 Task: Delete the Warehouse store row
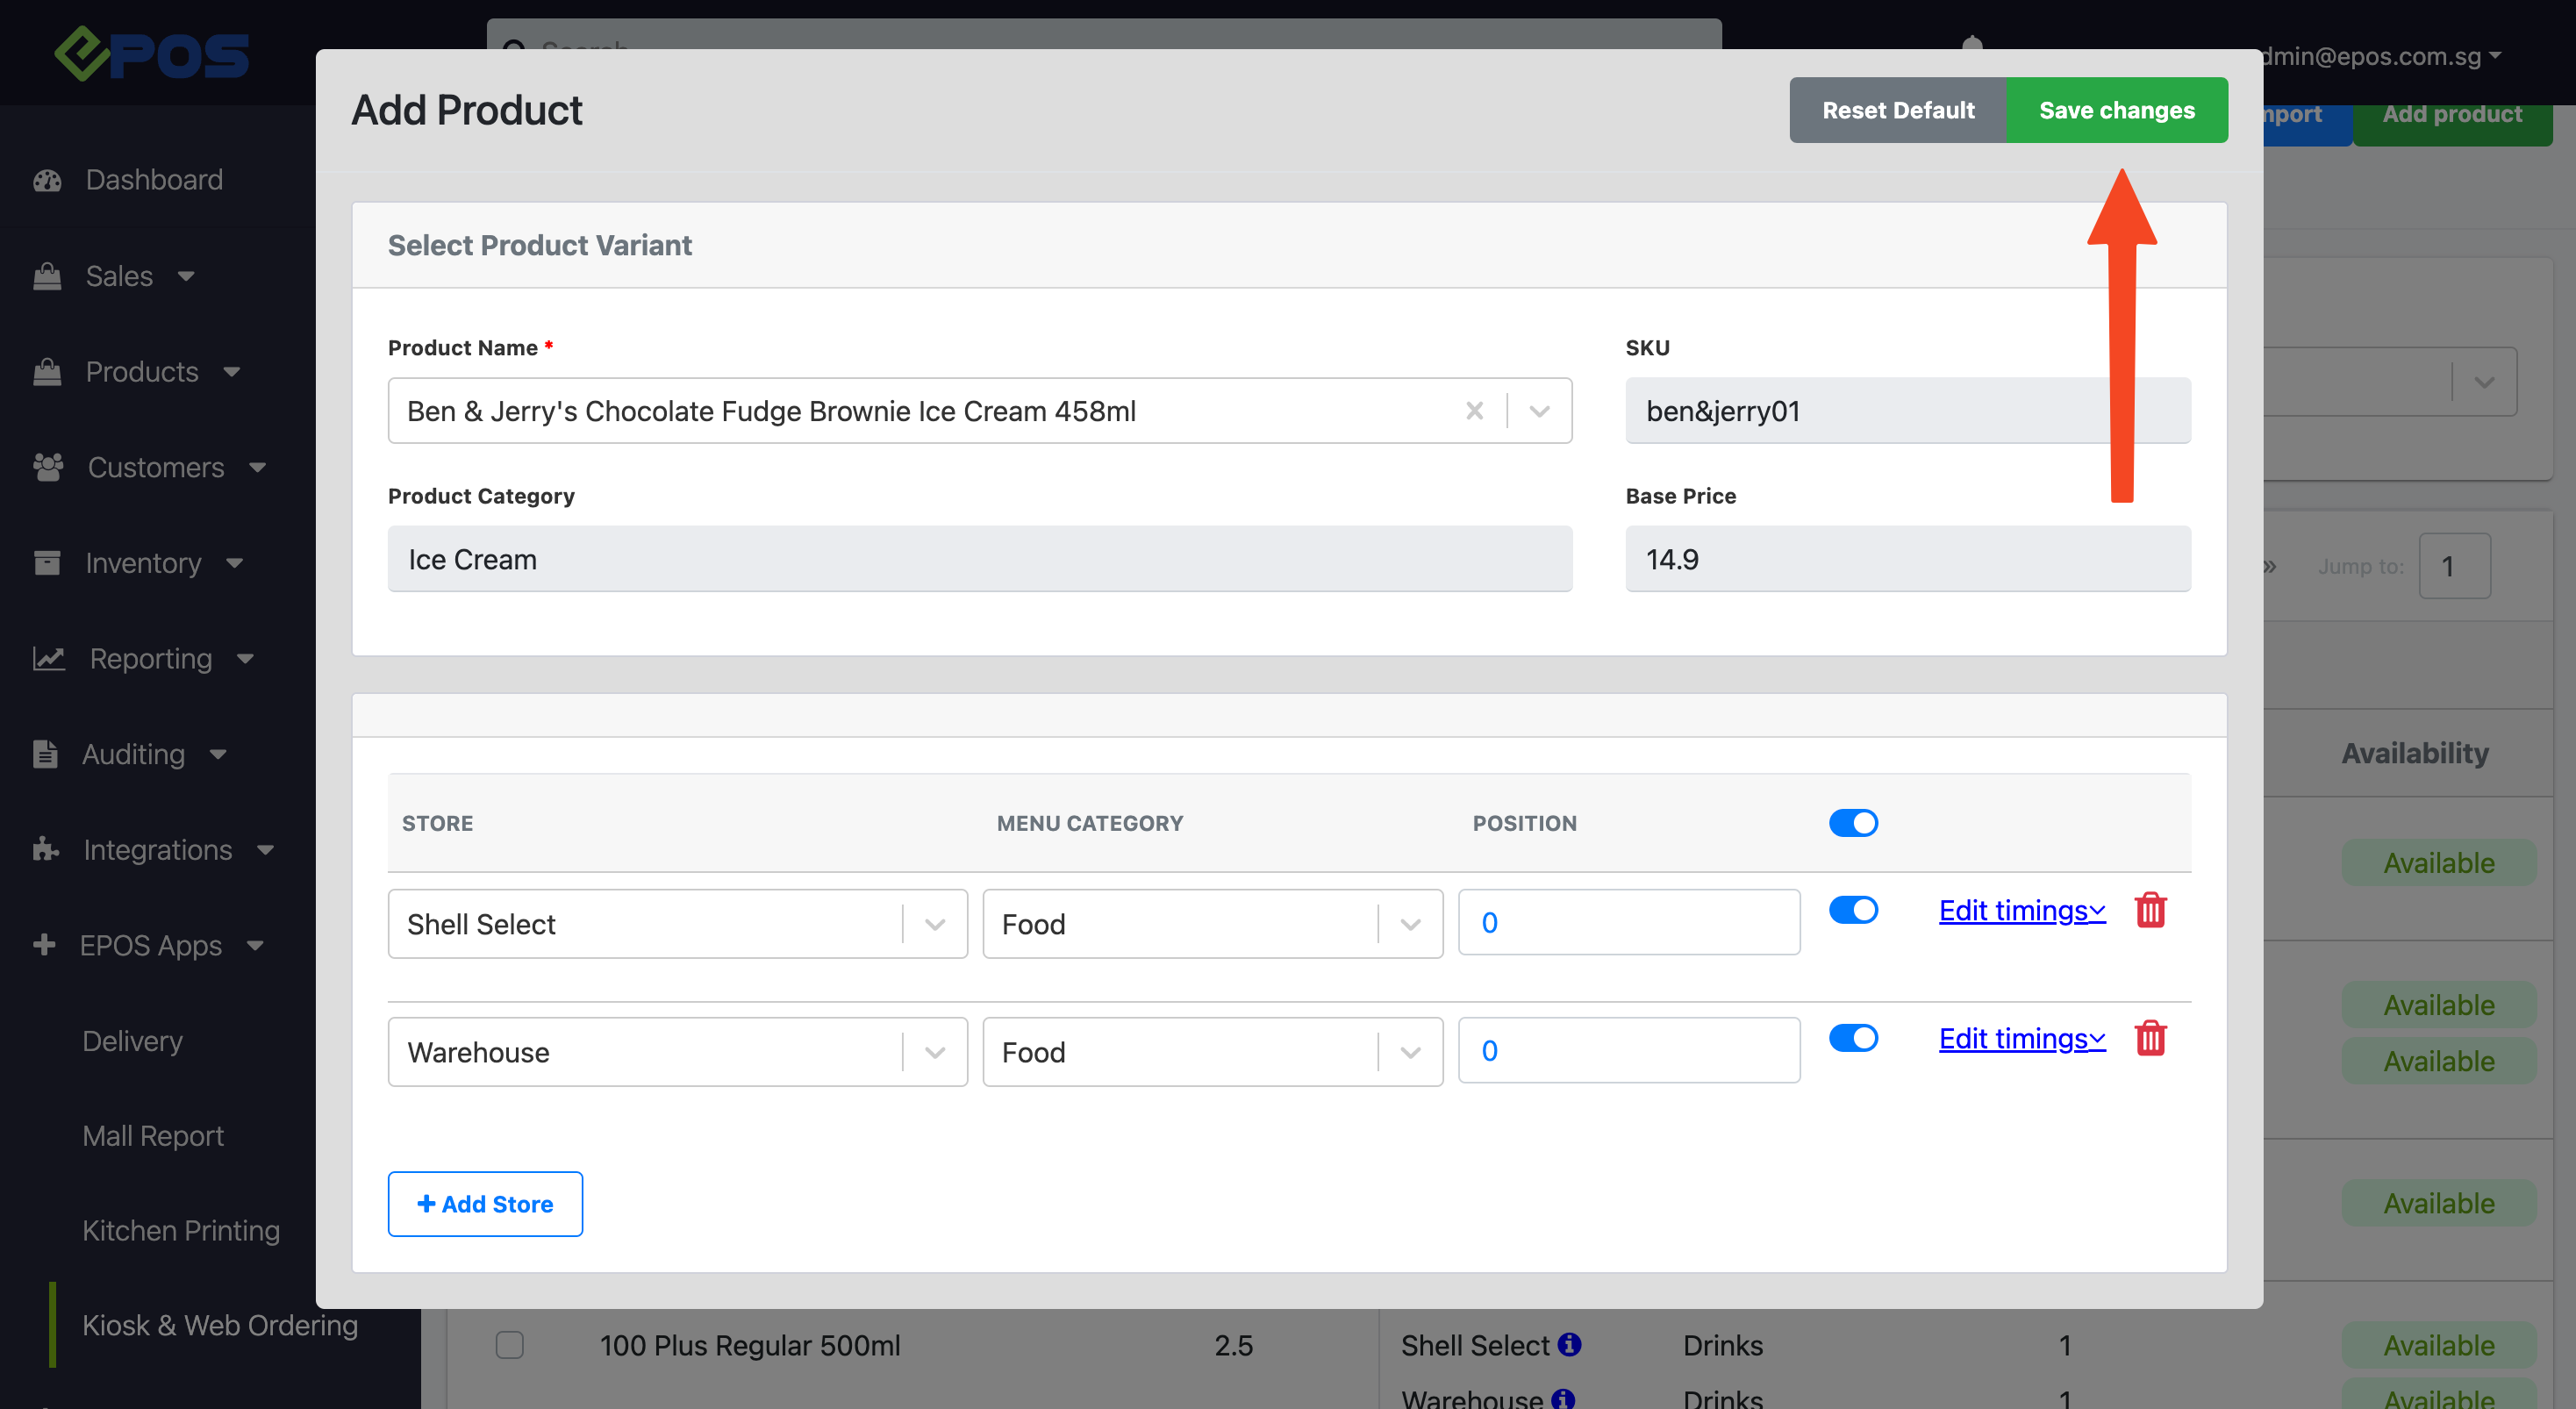click(2150, 1038)
